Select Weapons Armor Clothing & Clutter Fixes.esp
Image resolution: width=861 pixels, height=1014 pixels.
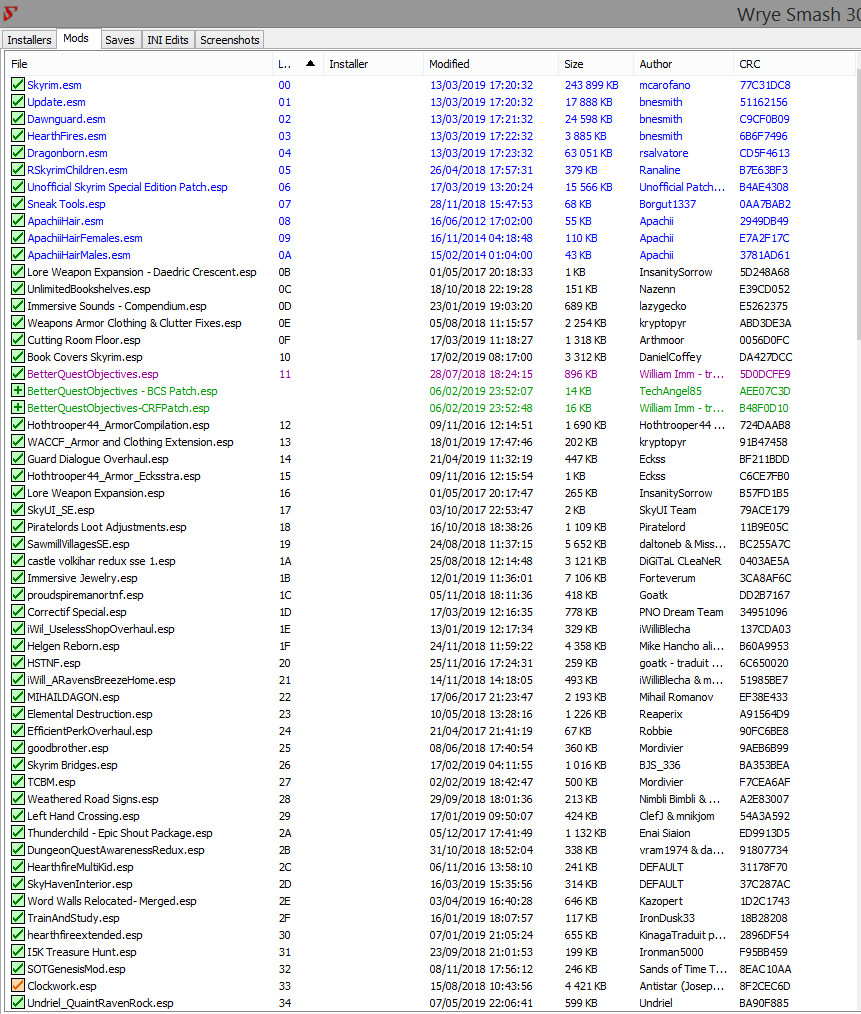(x=134, y=323)
